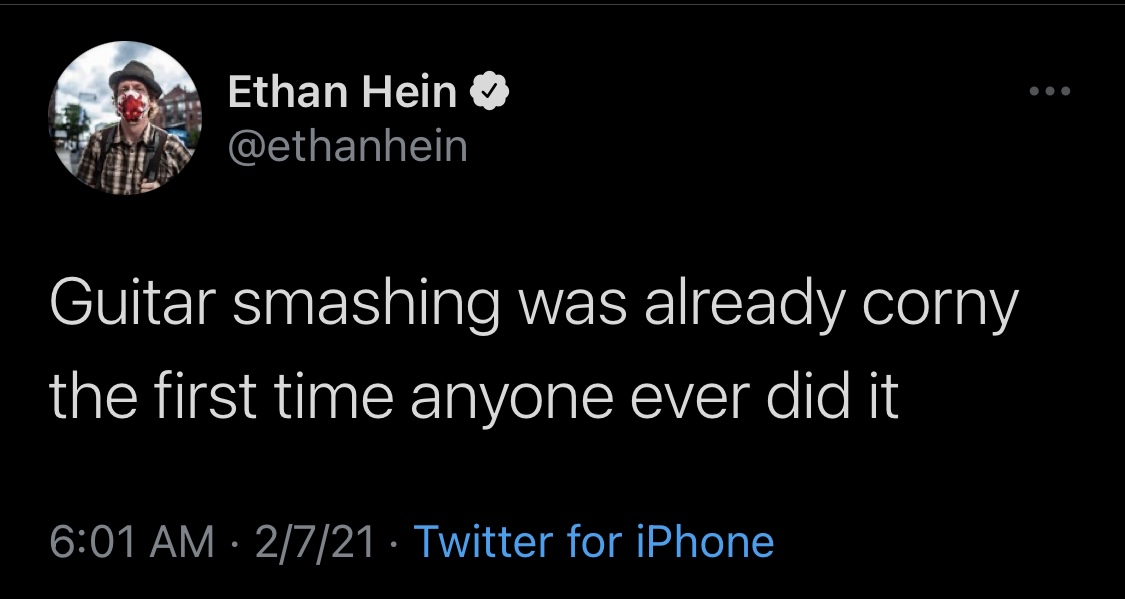Open the Twitter for iPhone source link

click(x=594, y=541)
